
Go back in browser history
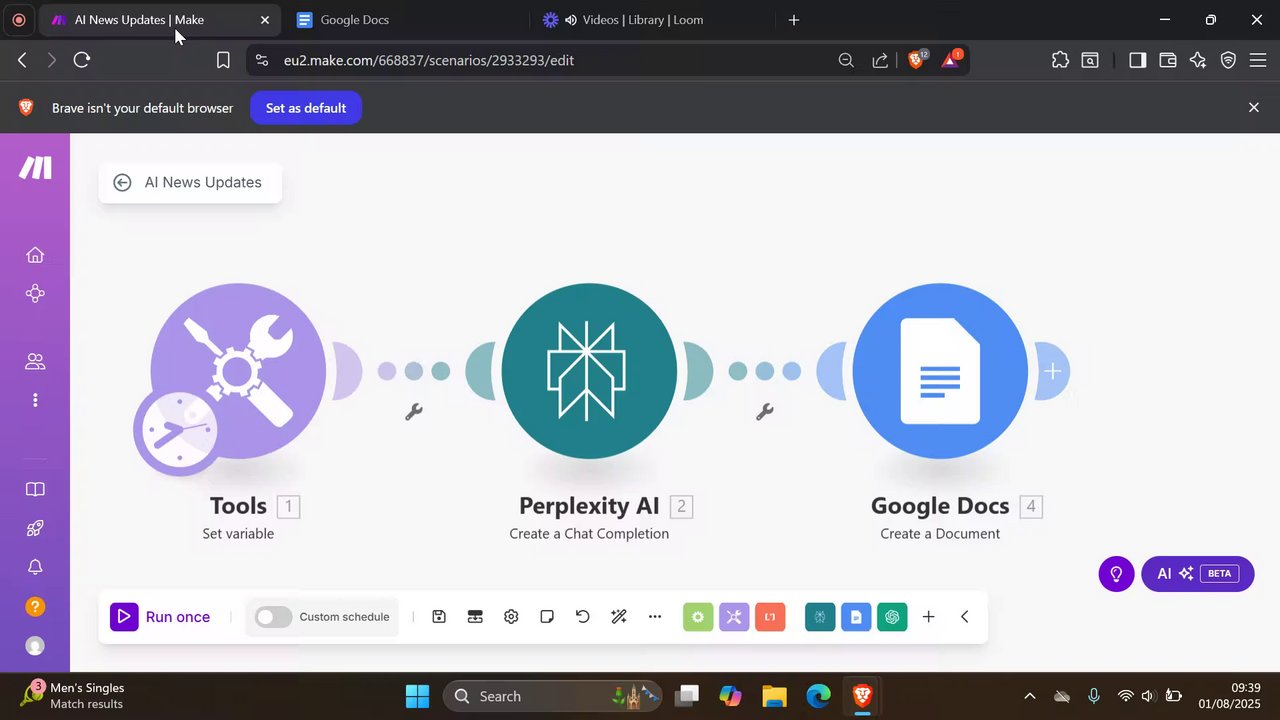tap(22, 60)
